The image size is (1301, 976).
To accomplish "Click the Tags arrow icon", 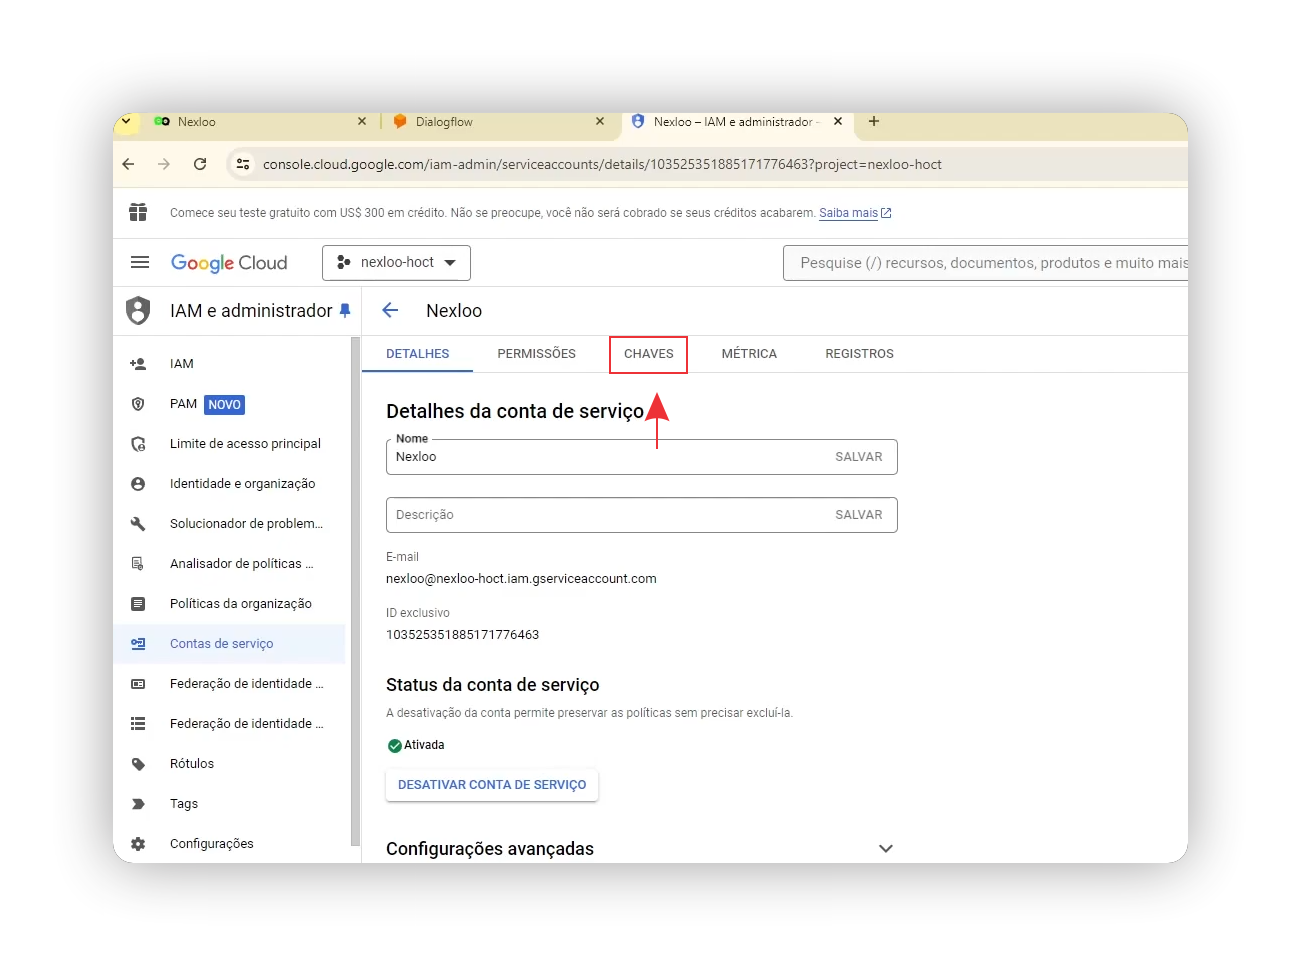I will (138, 804).
